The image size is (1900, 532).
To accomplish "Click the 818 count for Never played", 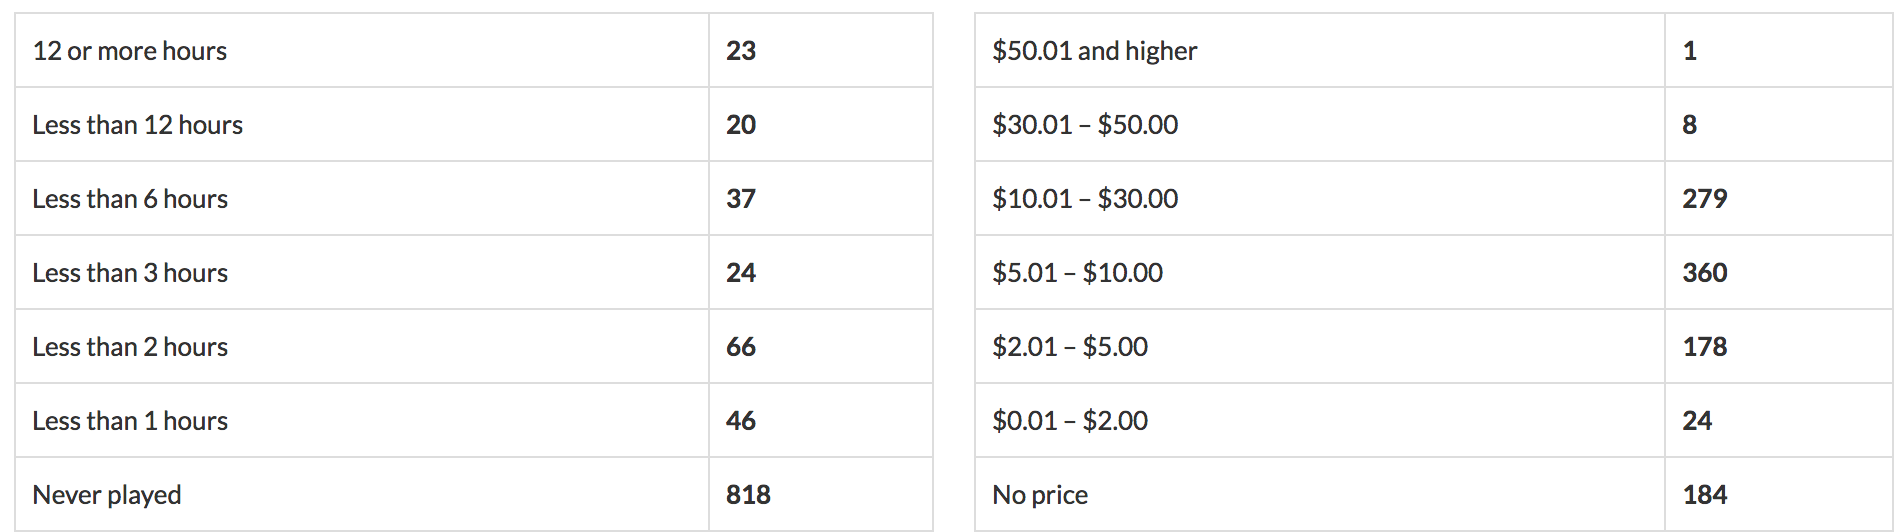I will [748, 495].
